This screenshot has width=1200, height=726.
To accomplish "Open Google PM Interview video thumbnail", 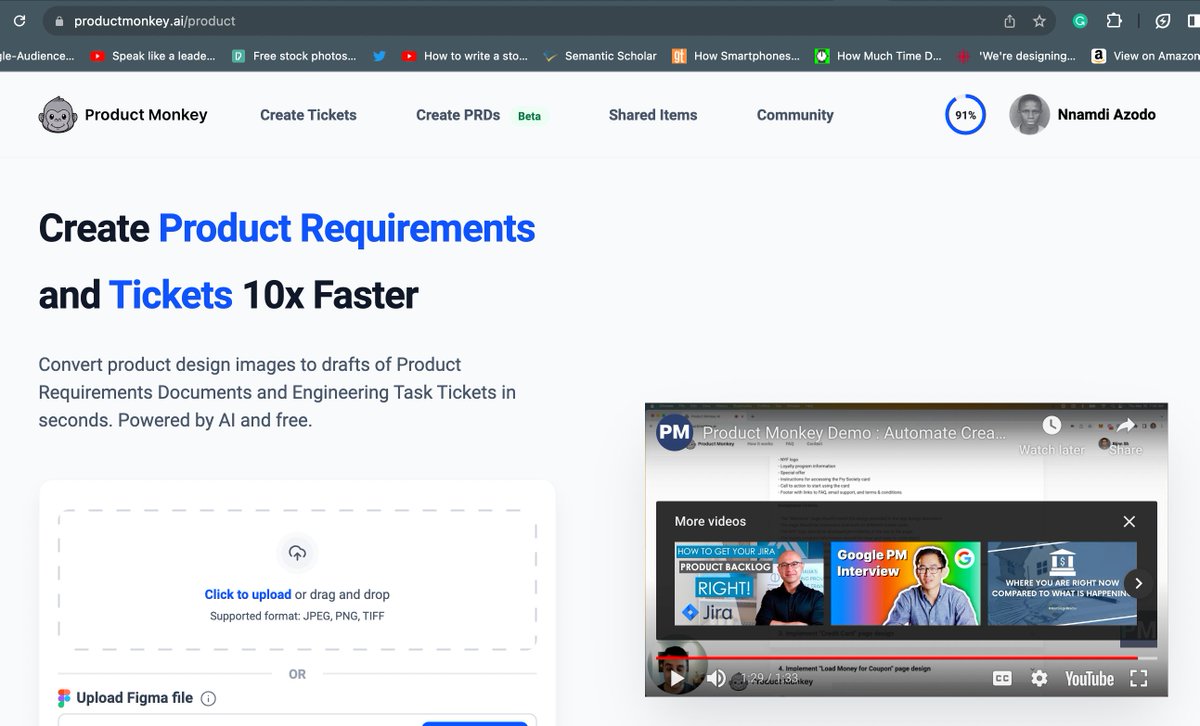I will [905, 583].
